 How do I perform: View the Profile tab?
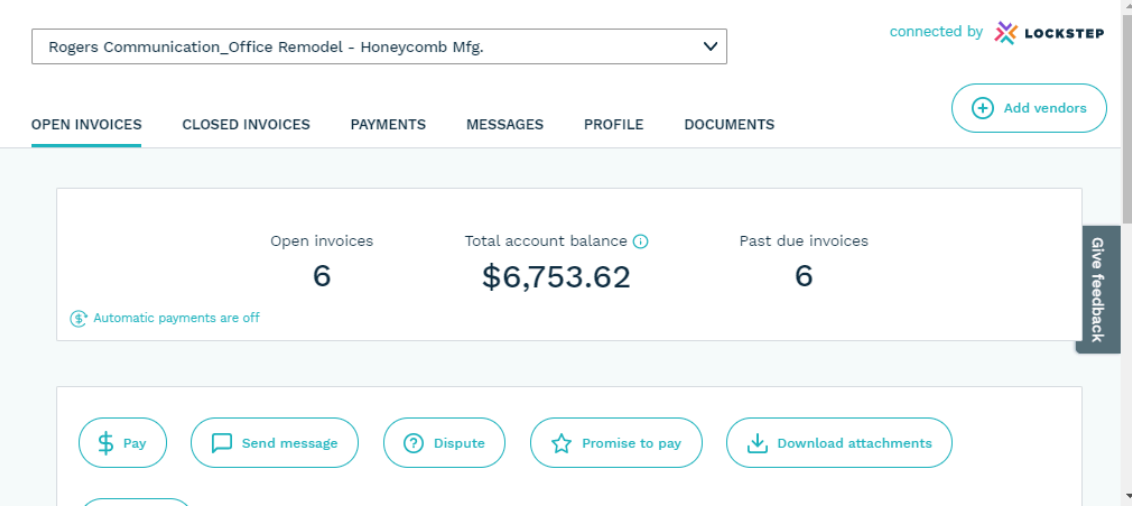tap(614, 125)
